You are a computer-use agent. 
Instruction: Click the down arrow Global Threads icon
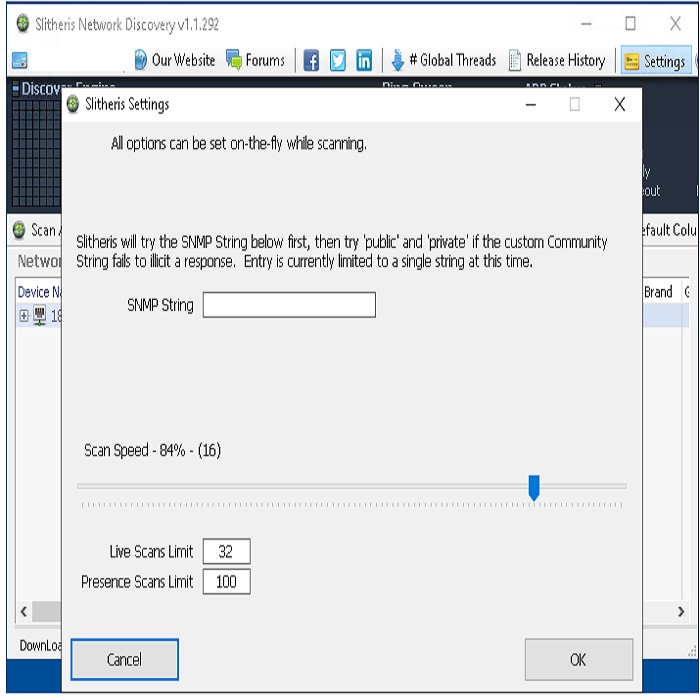[x=397, y=60]
